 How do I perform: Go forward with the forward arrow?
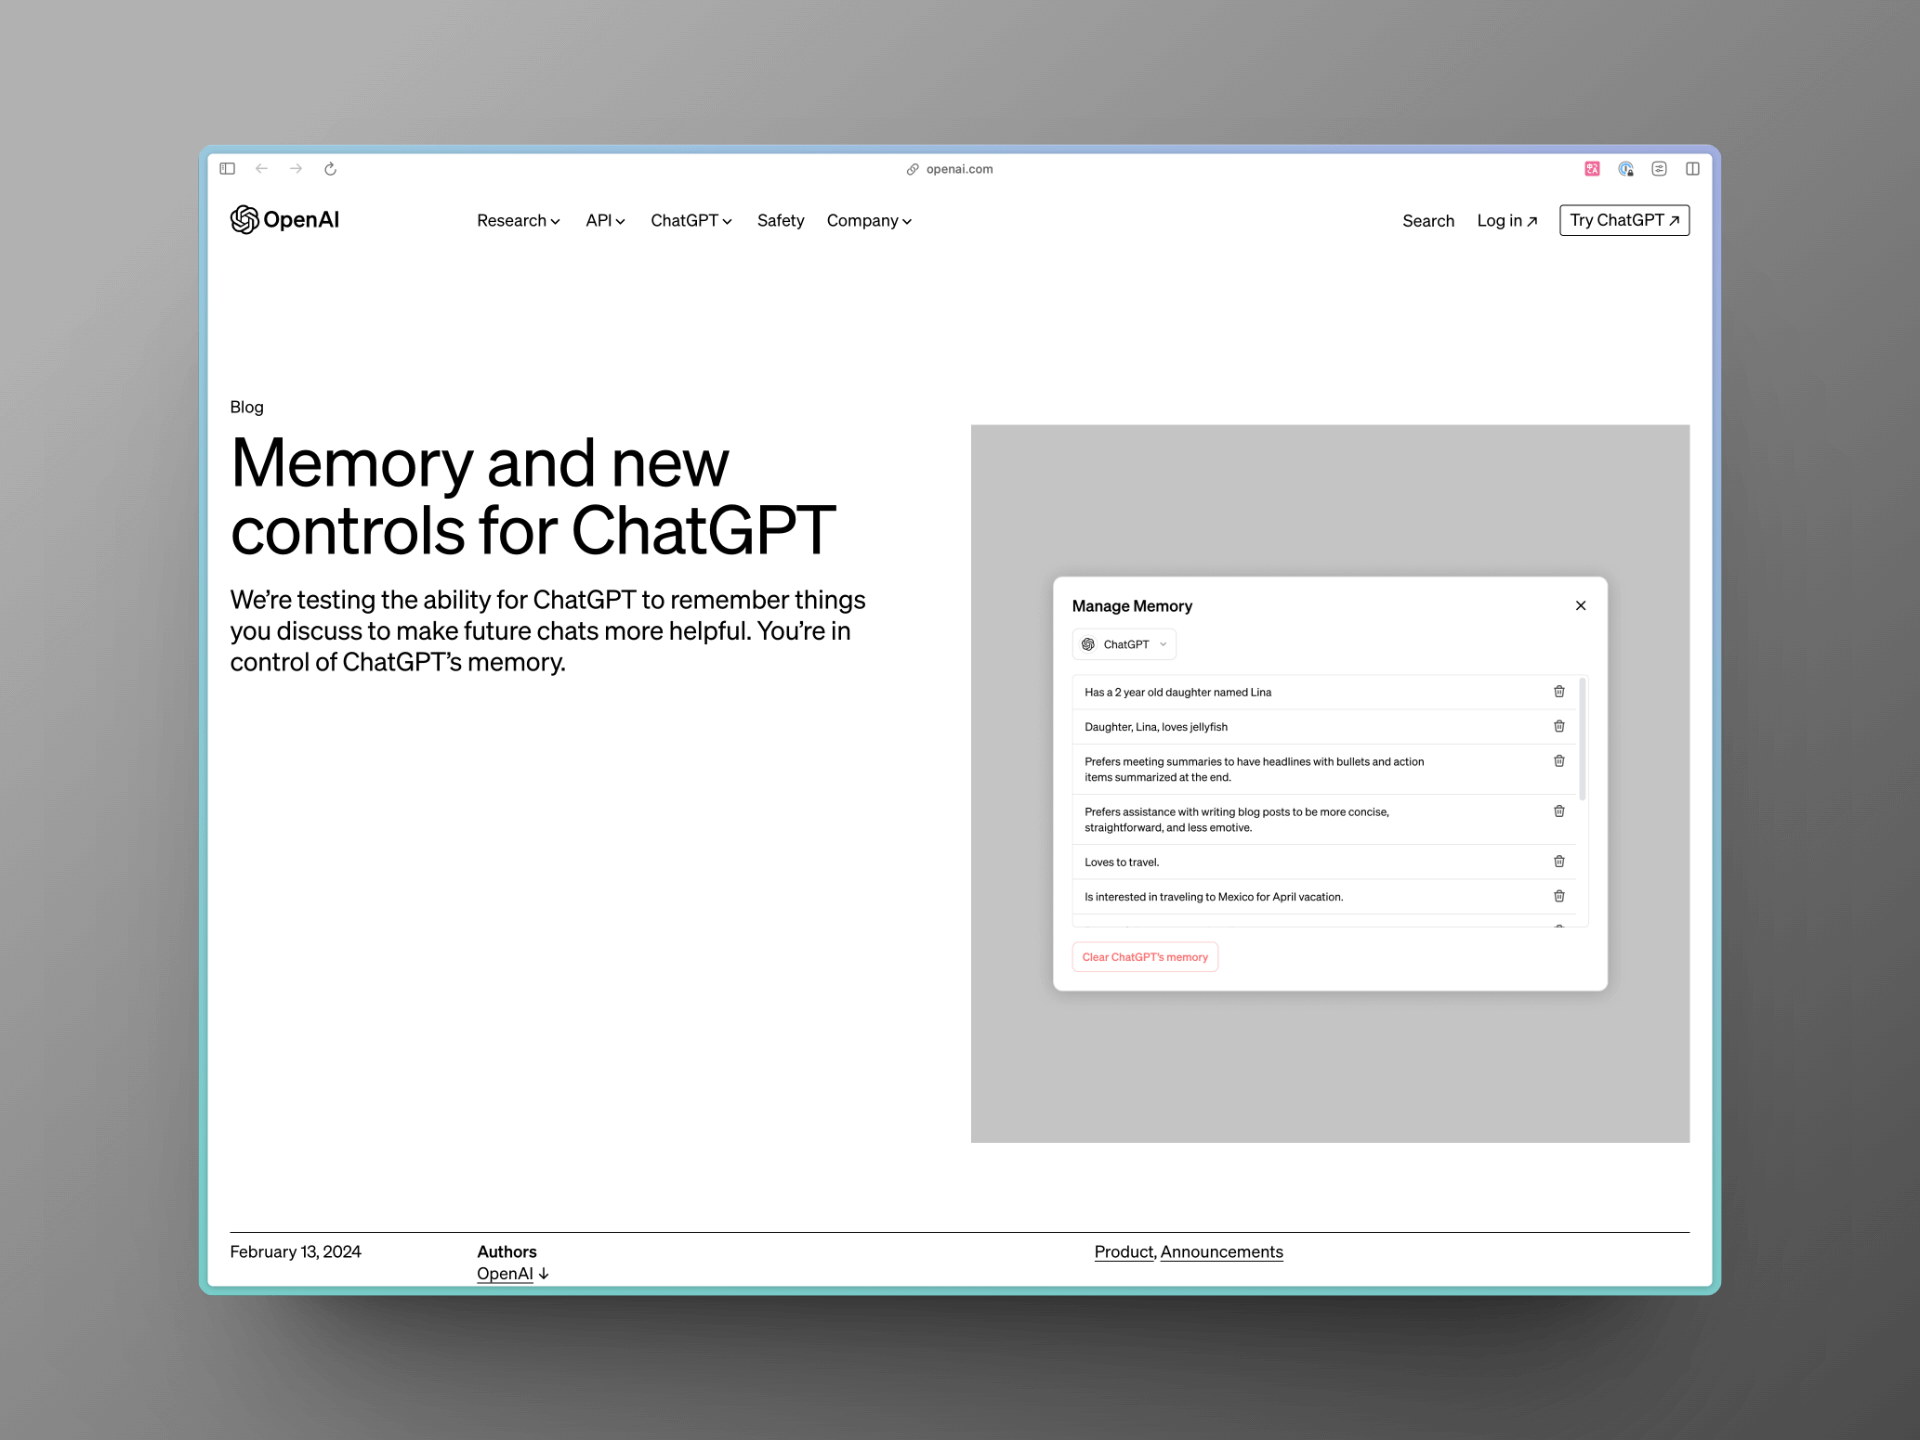[x=296, y=169]
